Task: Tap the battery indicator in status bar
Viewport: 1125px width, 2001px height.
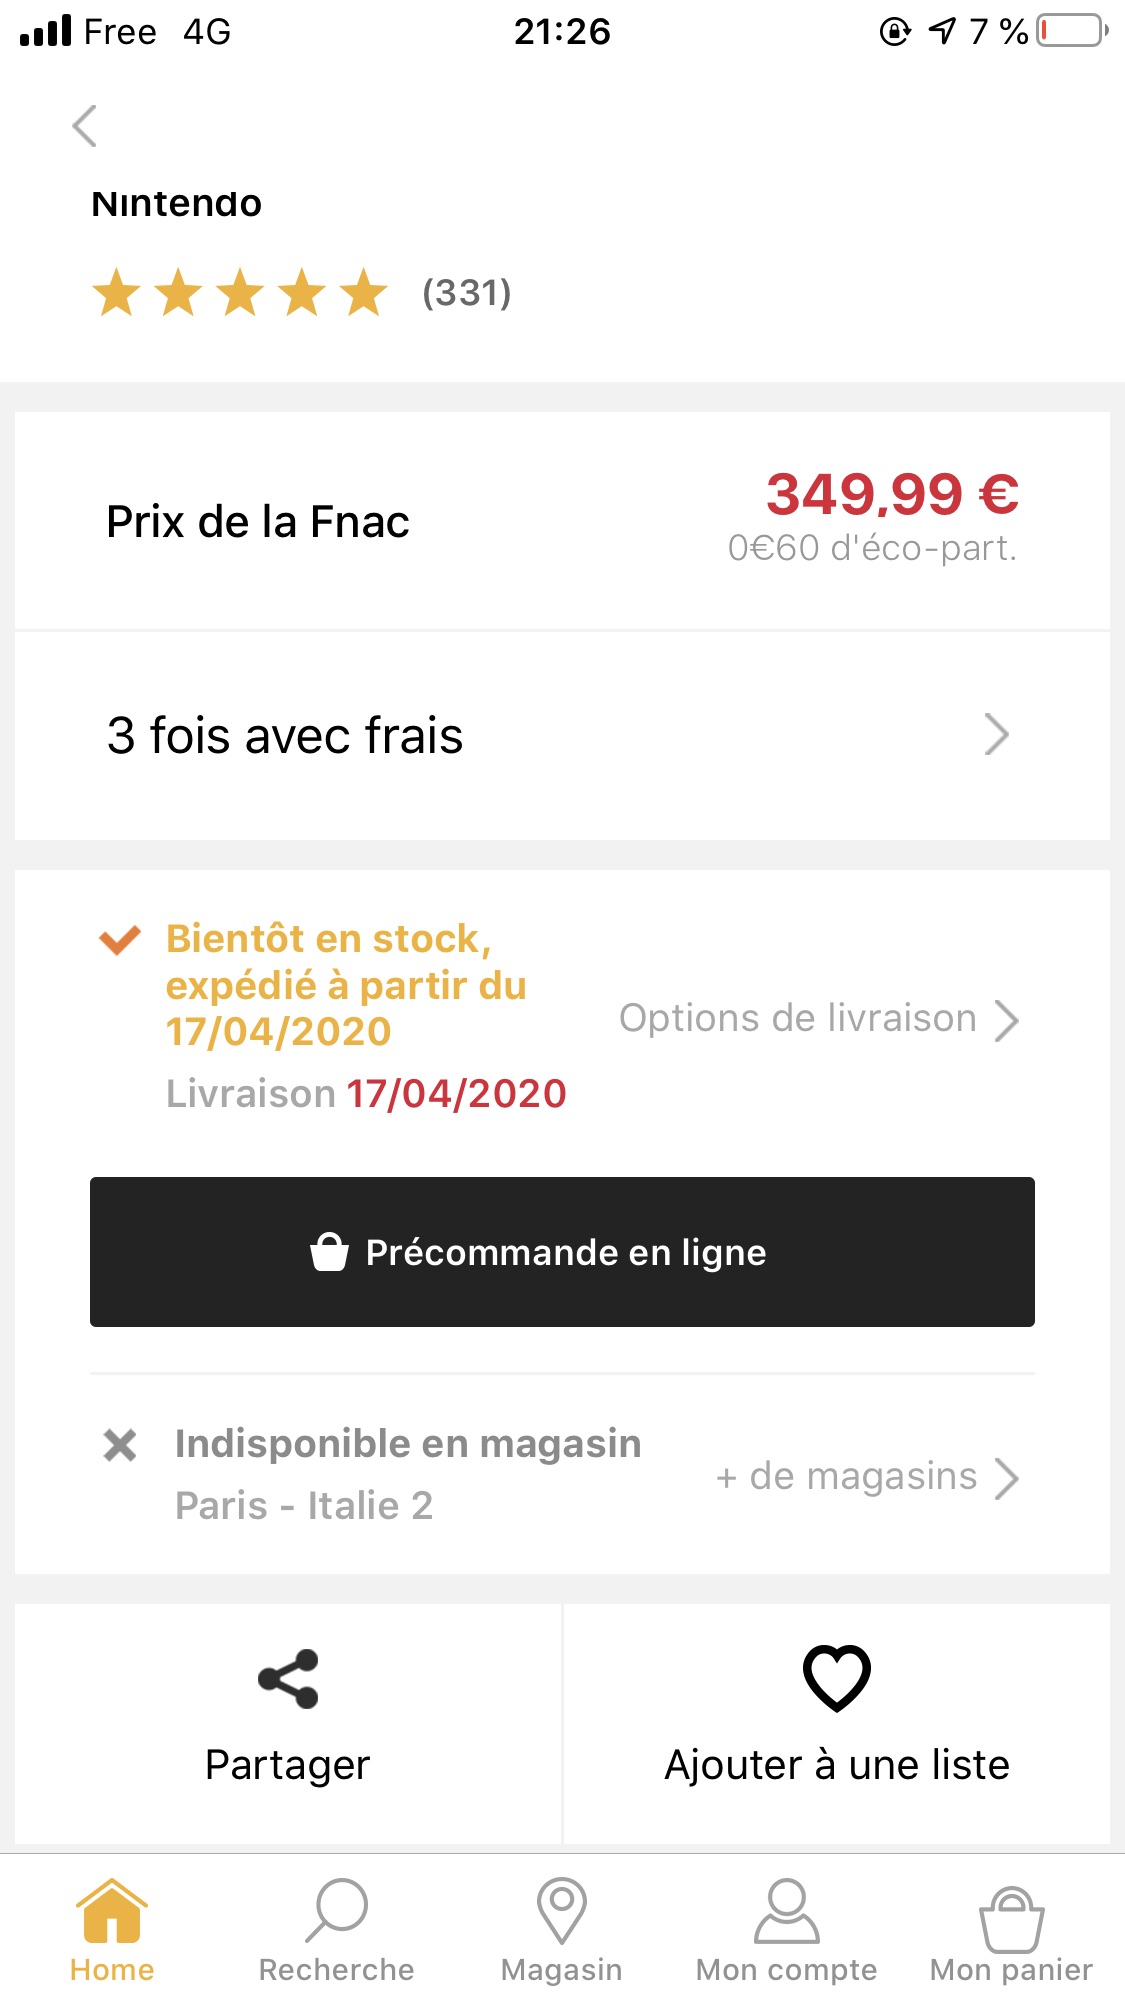Action: point(1072,31)
